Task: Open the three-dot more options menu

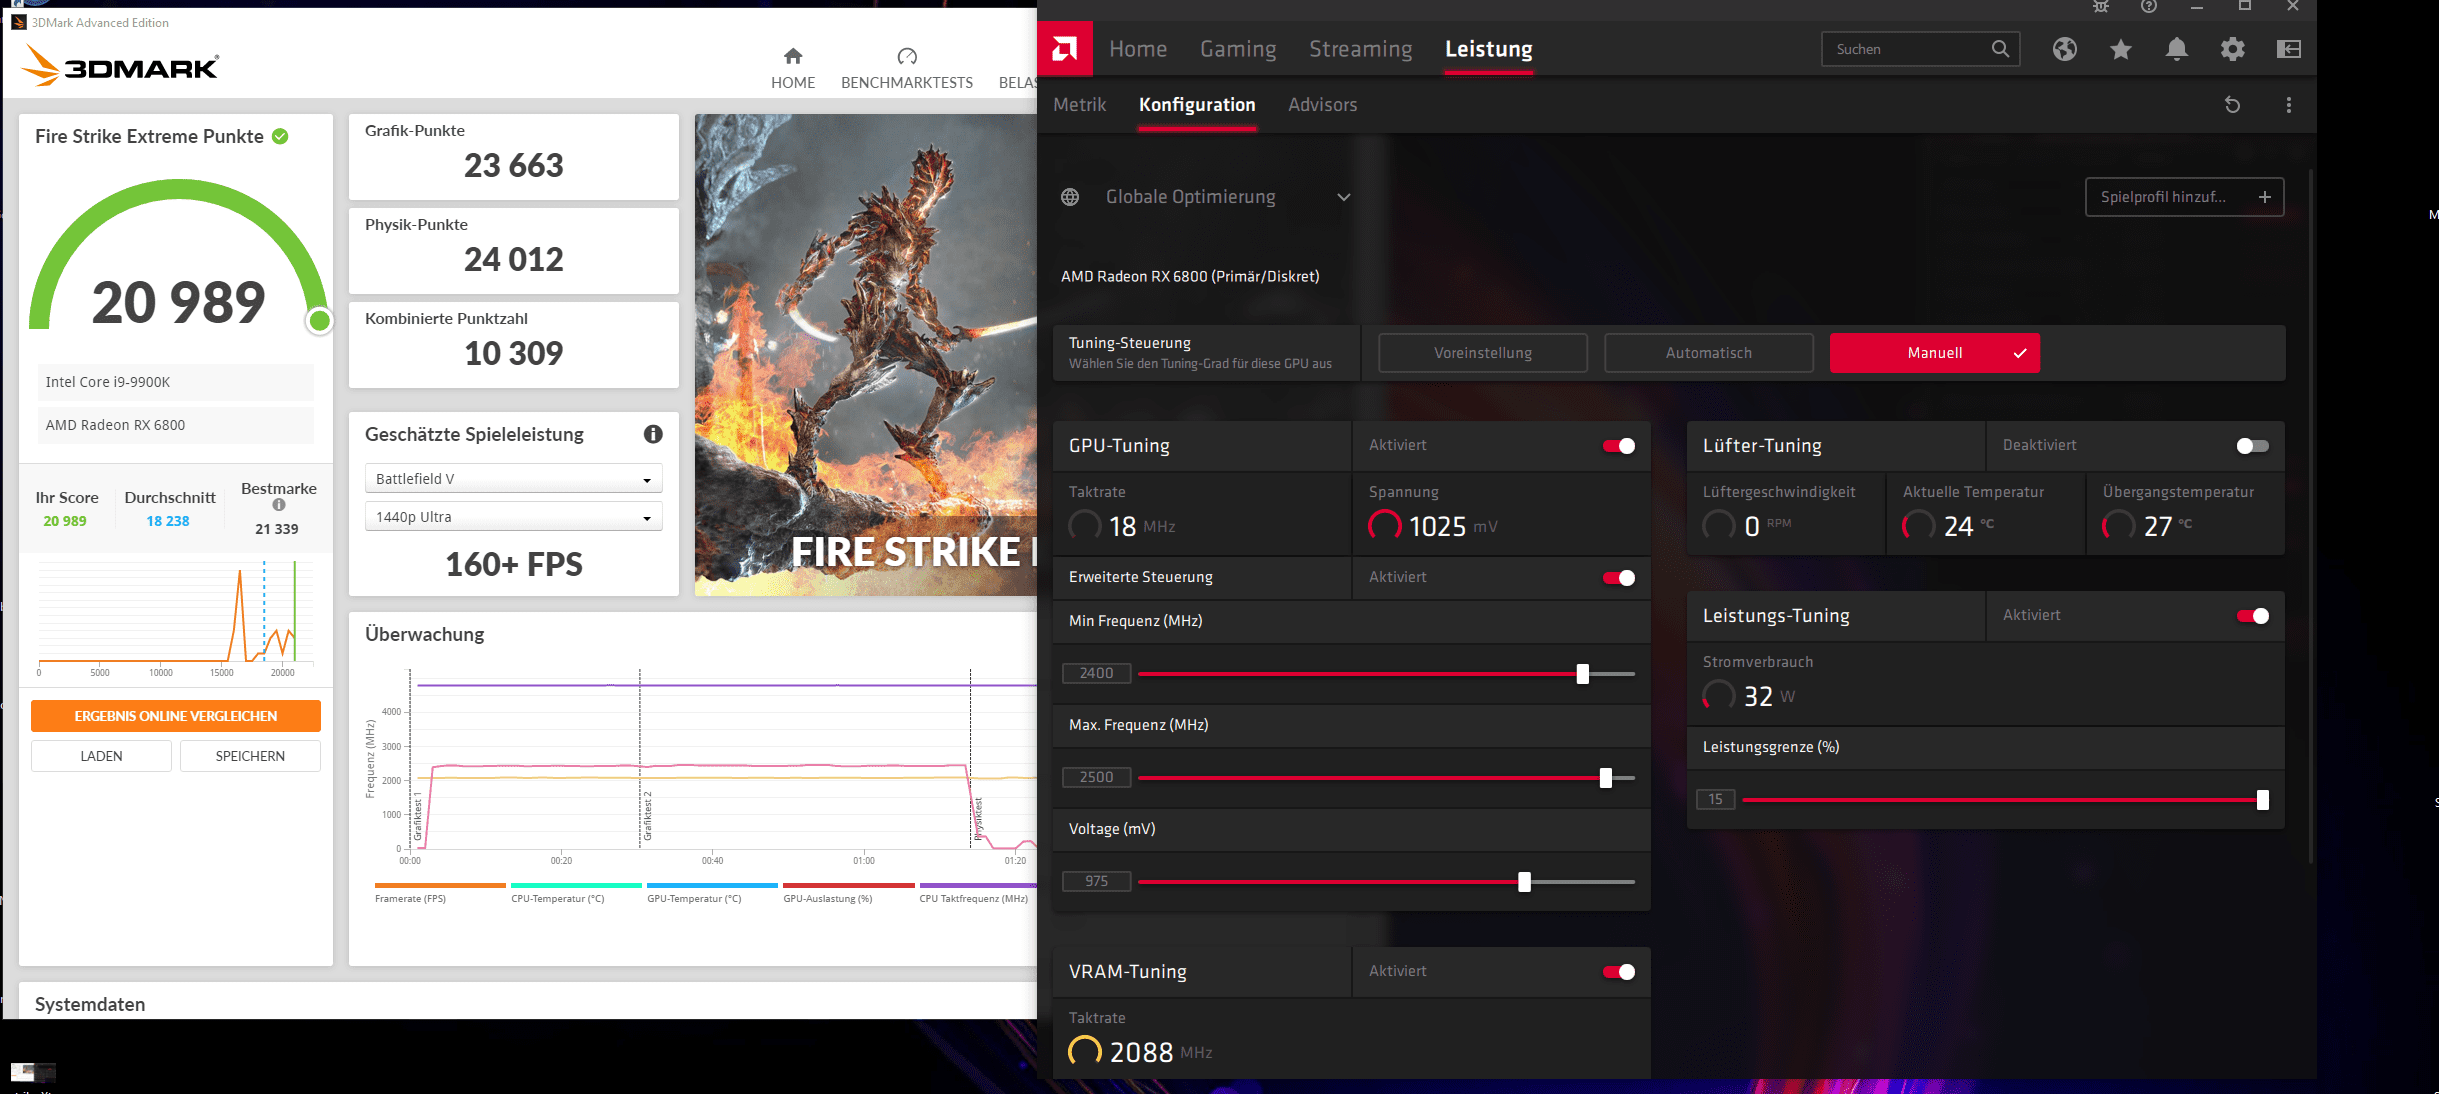Action: tap(2289, 105)
